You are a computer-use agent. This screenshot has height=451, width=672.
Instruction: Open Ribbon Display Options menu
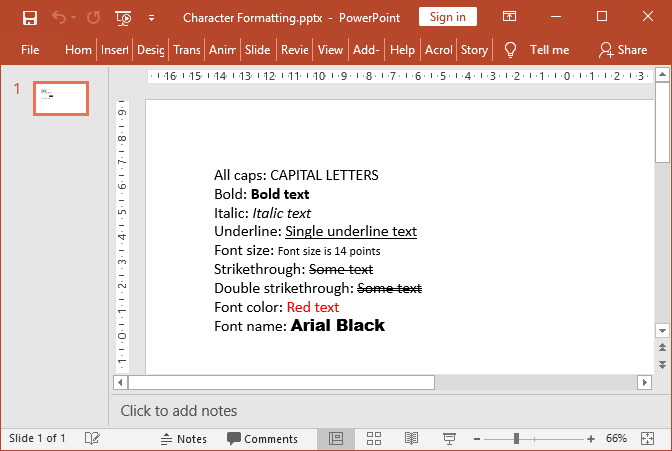[510, 17]
